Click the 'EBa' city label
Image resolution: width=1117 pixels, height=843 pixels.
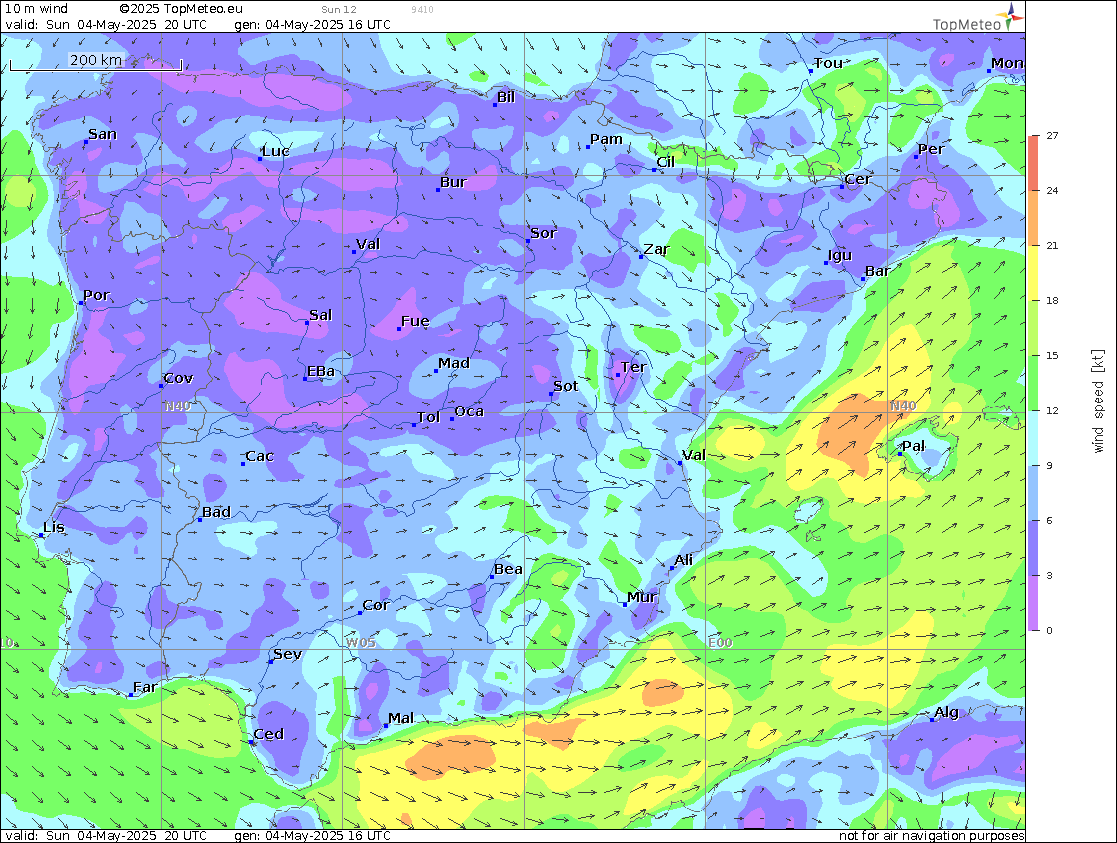(321, 371)
